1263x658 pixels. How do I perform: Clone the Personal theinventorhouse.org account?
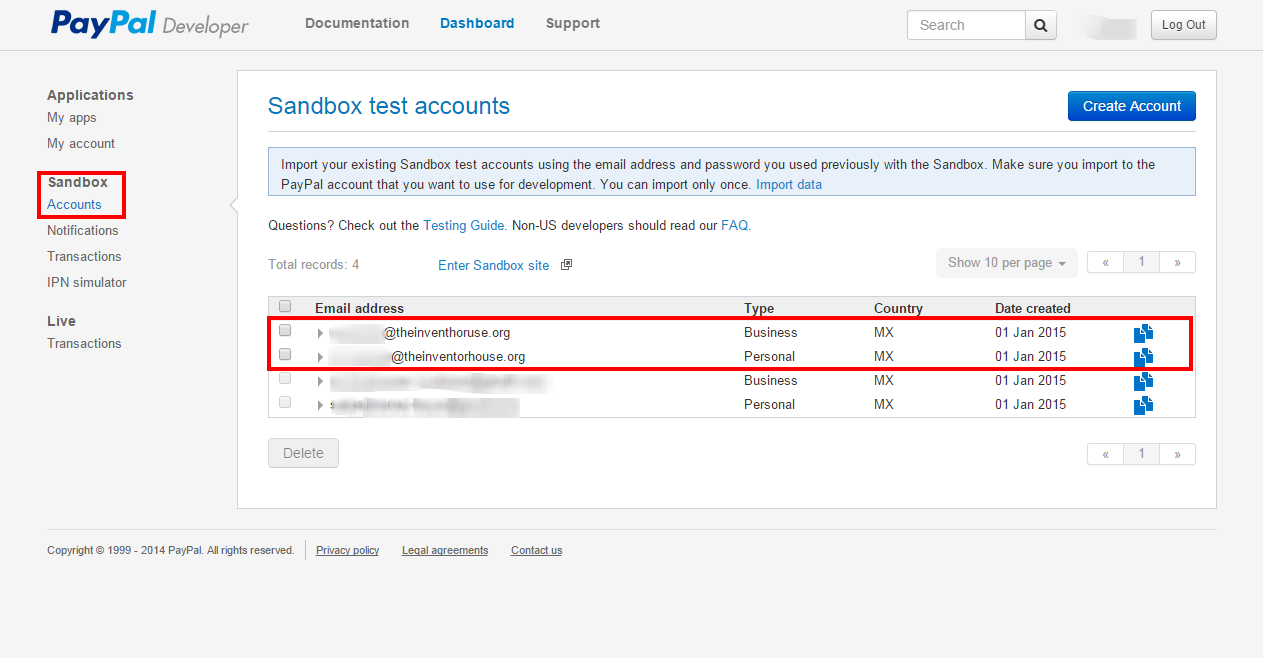[x=1143, y=356]
